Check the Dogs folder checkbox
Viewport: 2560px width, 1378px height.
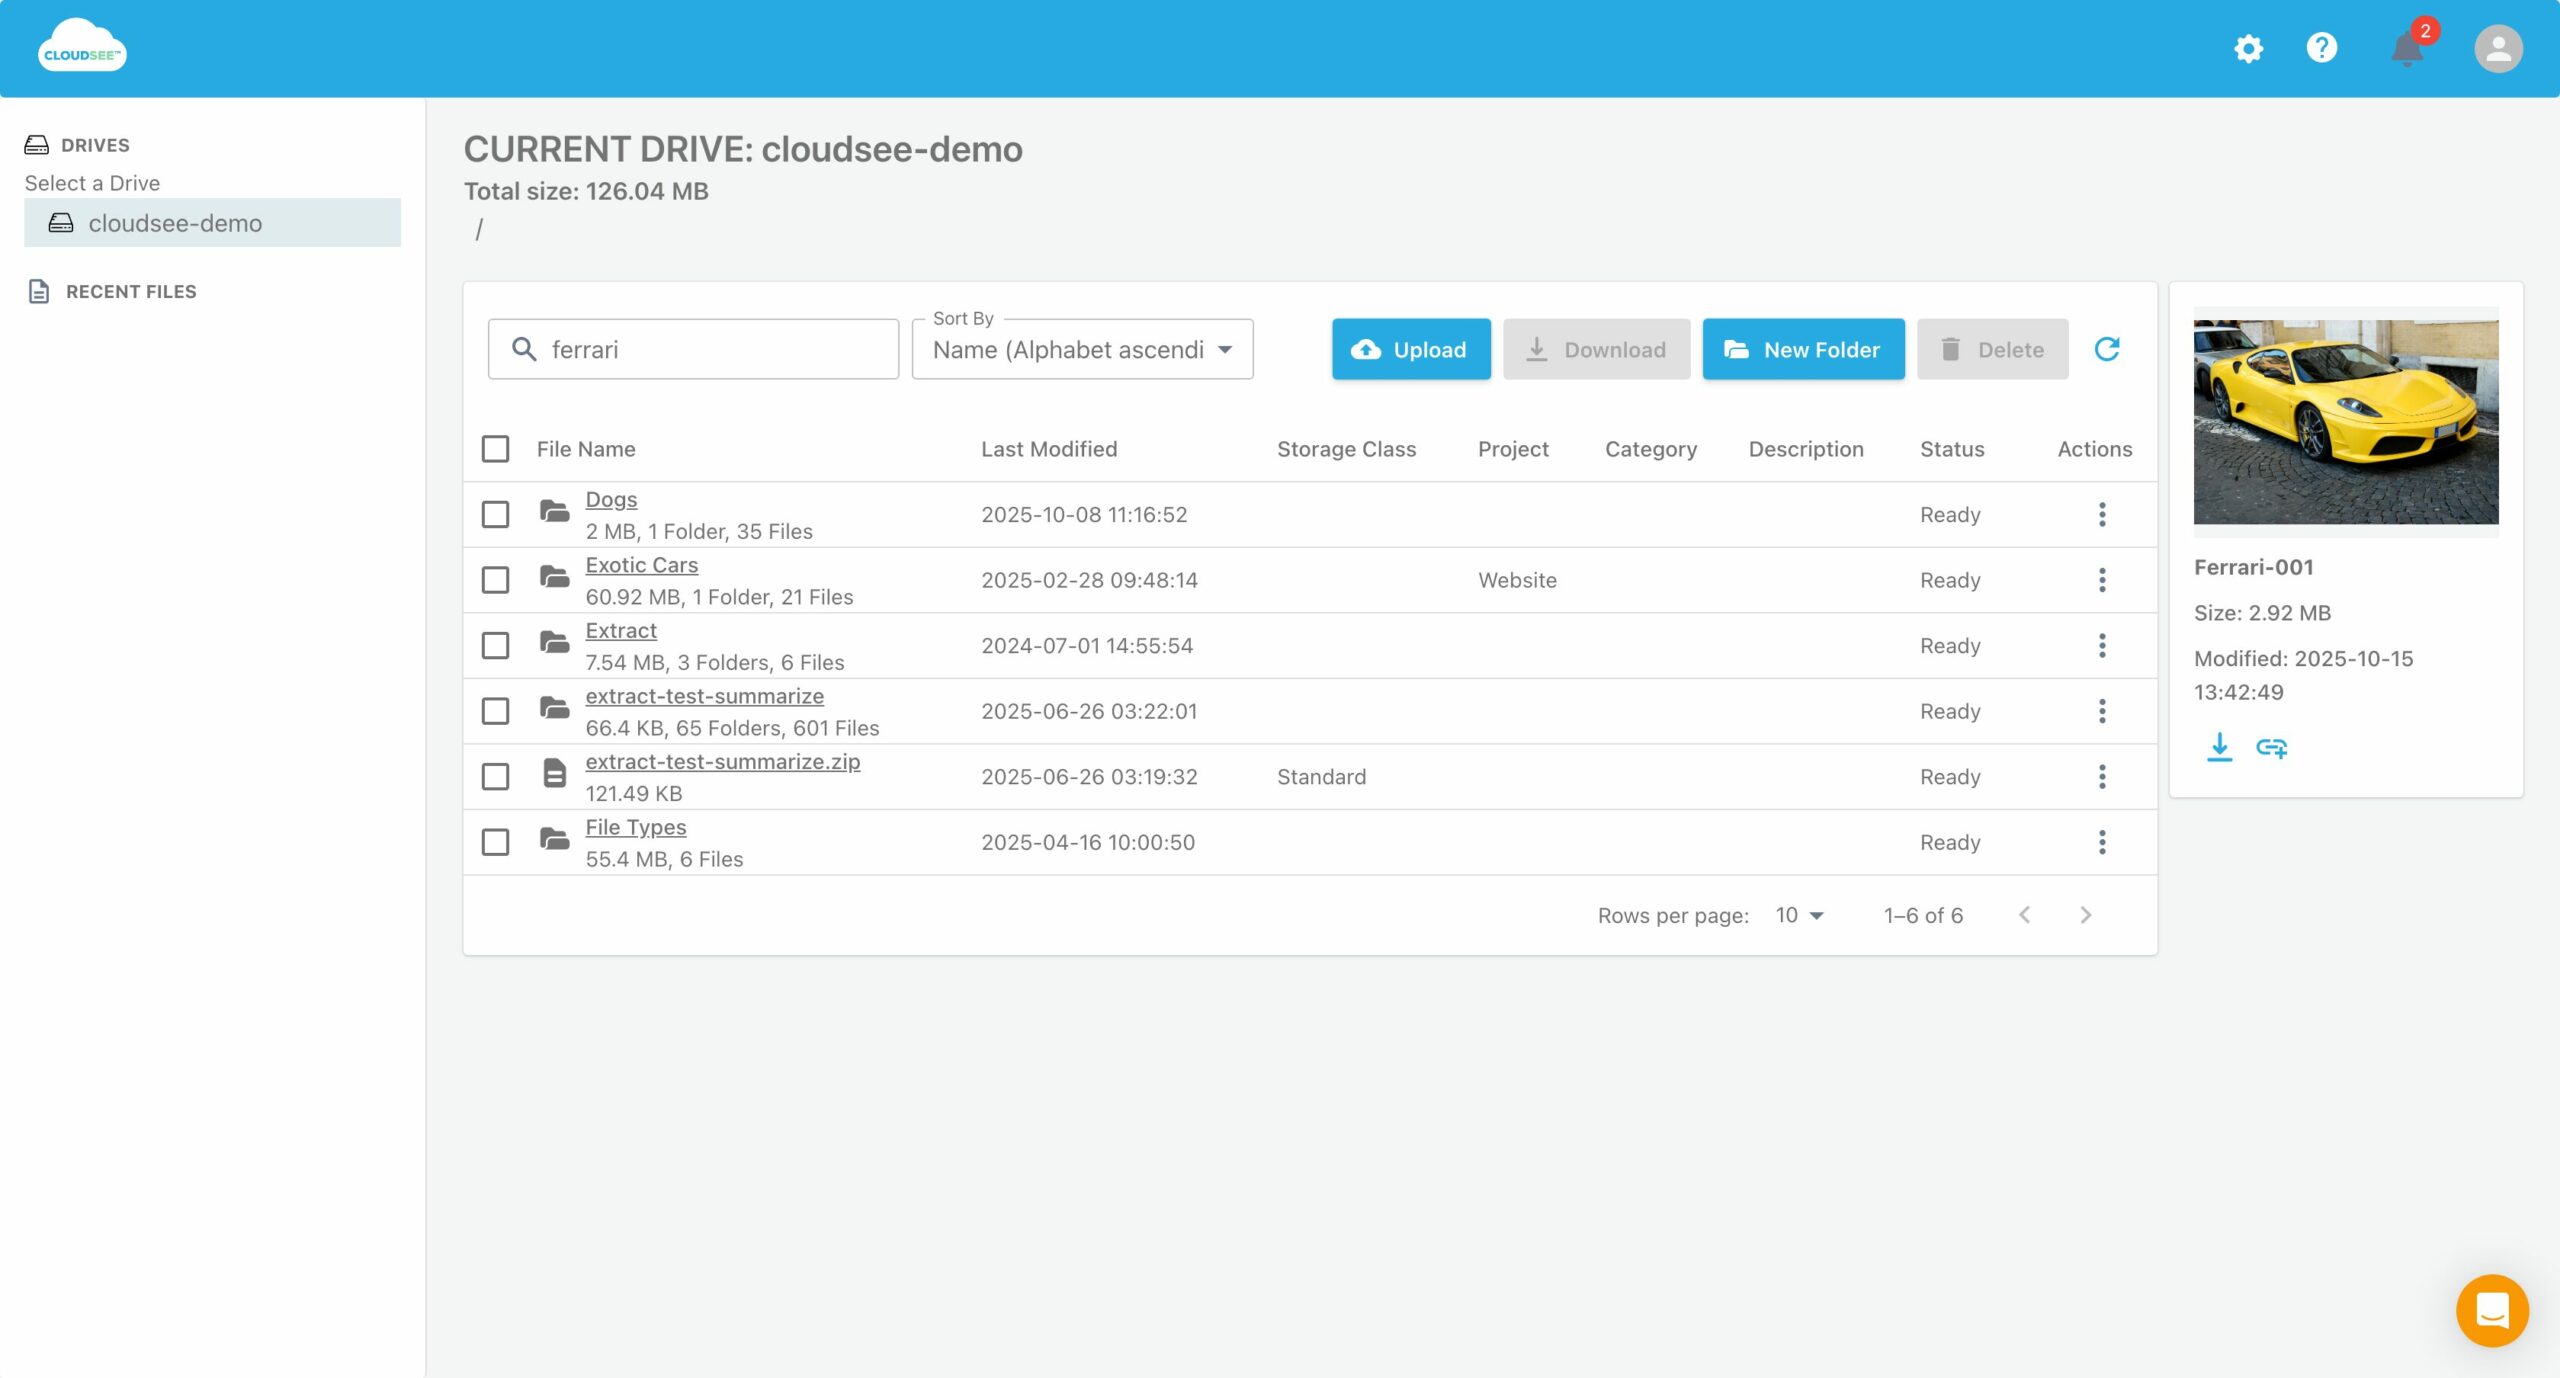tap(495, 514)
